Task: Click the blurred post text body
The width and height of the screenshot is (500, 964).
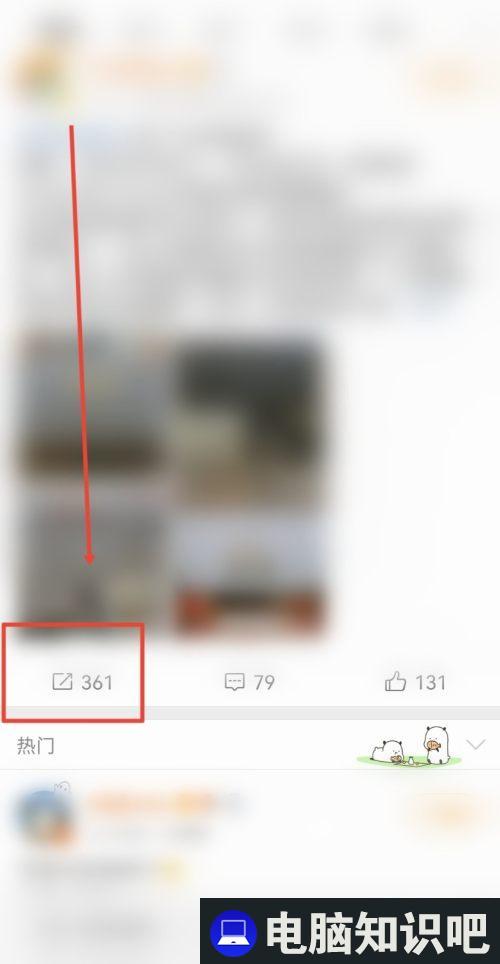Action: point(246,221)
